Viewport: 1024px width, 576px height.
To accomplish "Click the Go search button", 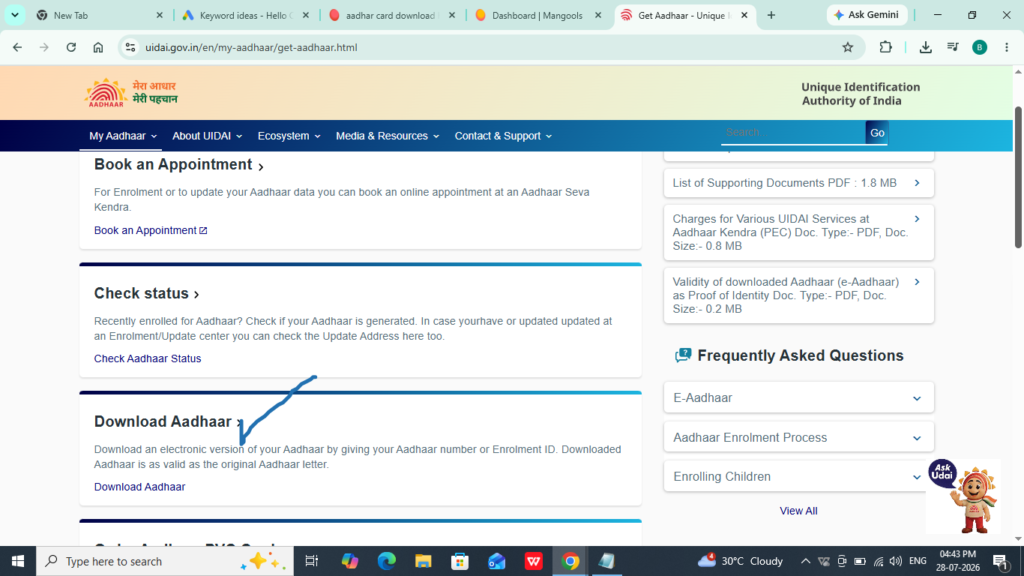I will coord(877,133).
